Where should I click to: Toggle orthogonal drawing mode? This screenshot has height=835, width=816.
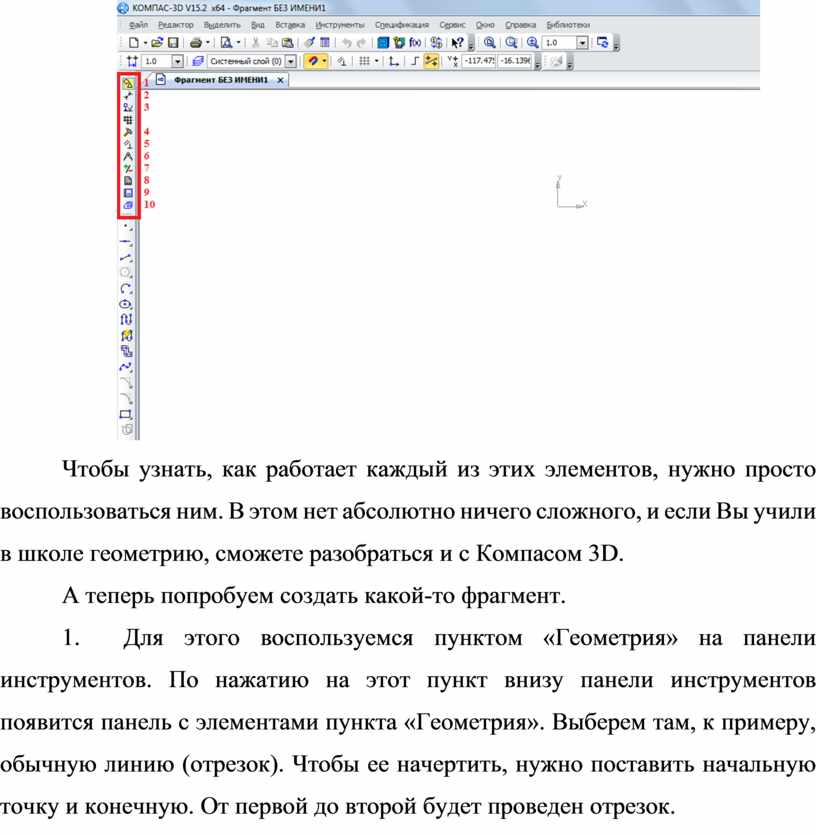pos(416,62)
